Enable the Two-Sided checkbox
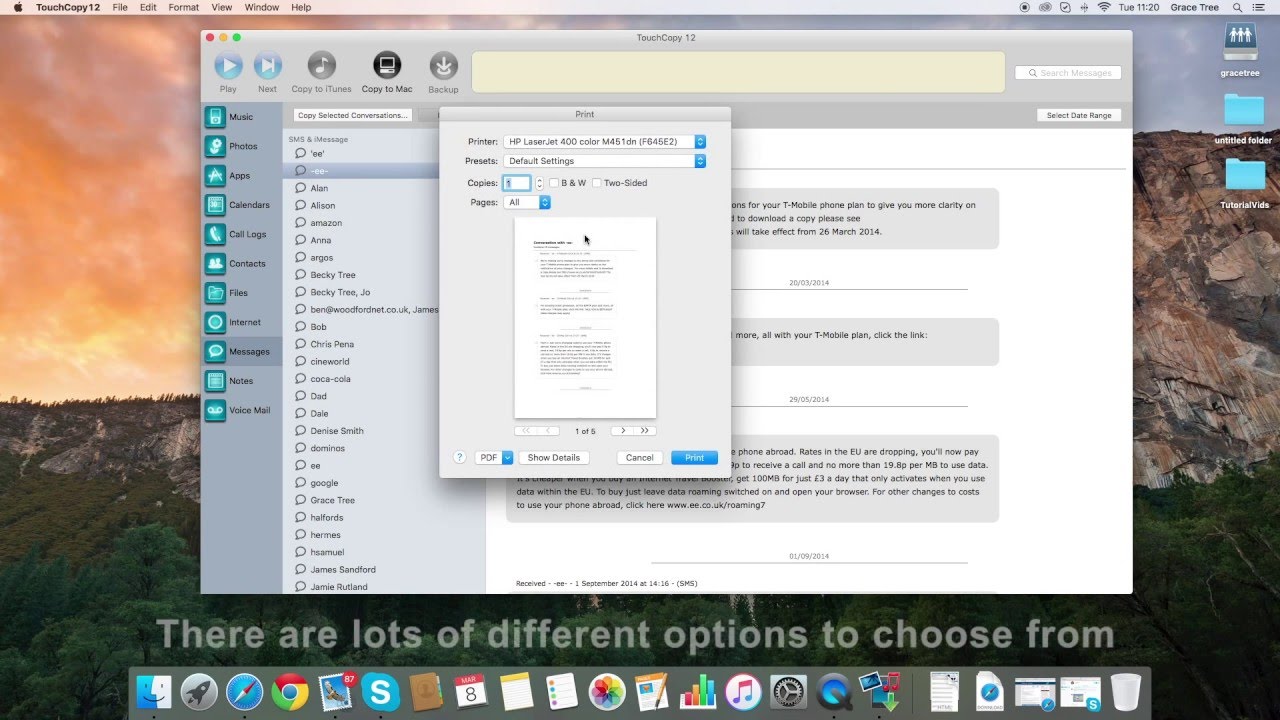 pos(597,183)
